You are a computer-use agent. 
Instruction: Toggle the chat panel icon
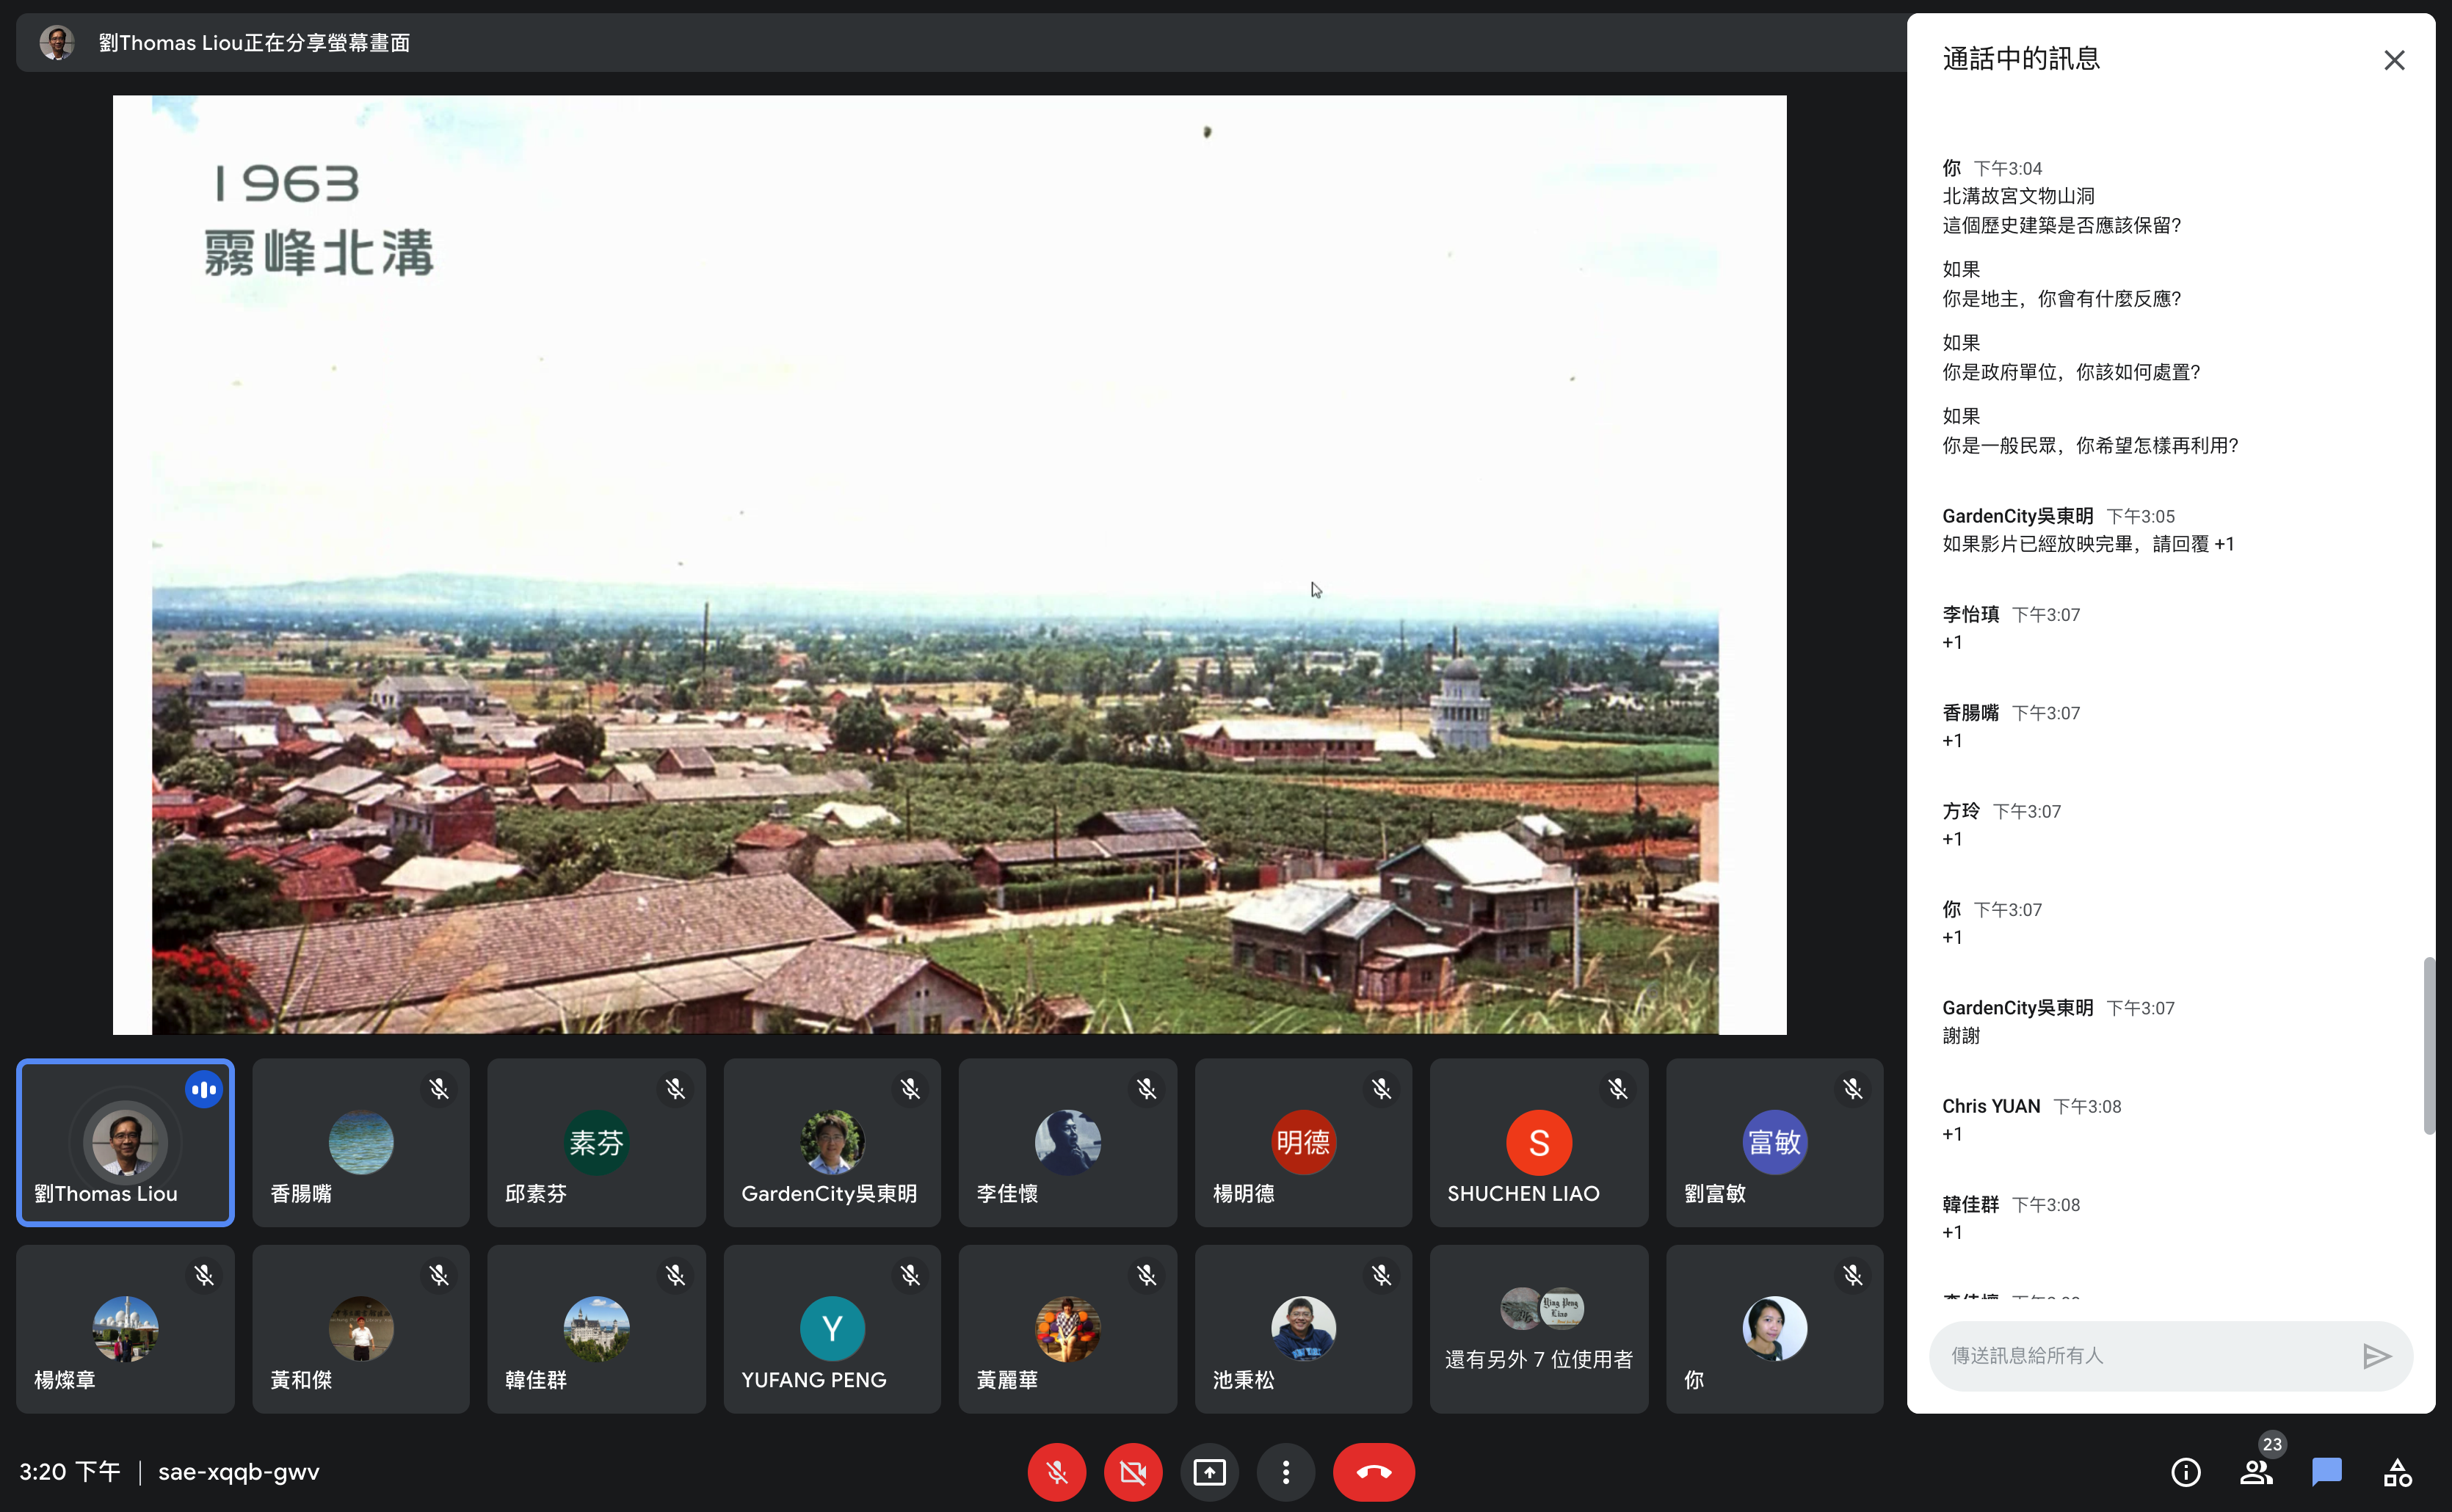click(x=2326, y=1472)
